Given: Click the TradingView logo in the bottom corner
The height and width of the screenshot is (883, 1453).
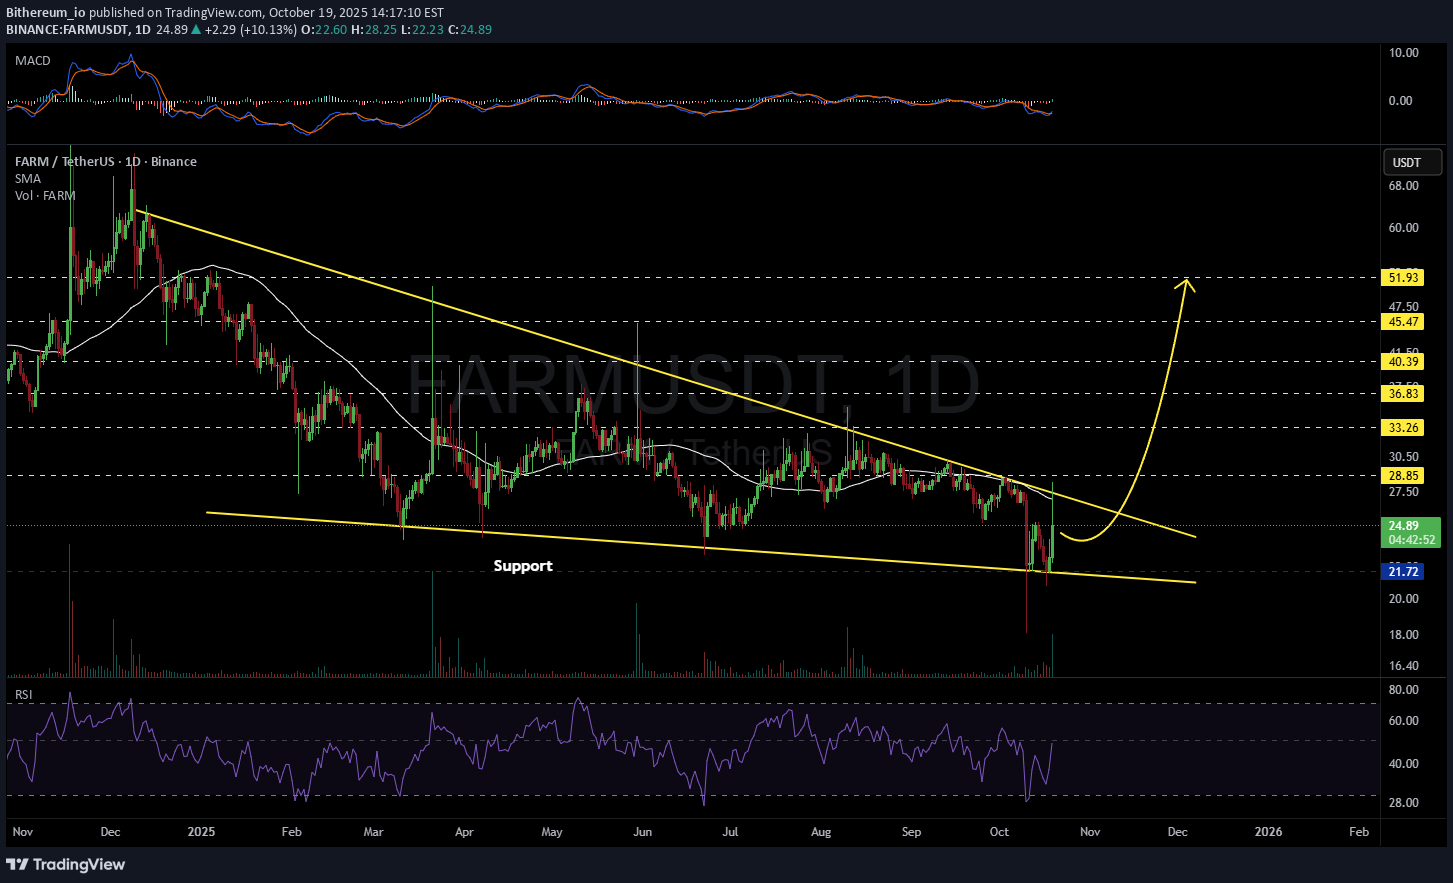Looking at the screenshot, I should 66,864.
